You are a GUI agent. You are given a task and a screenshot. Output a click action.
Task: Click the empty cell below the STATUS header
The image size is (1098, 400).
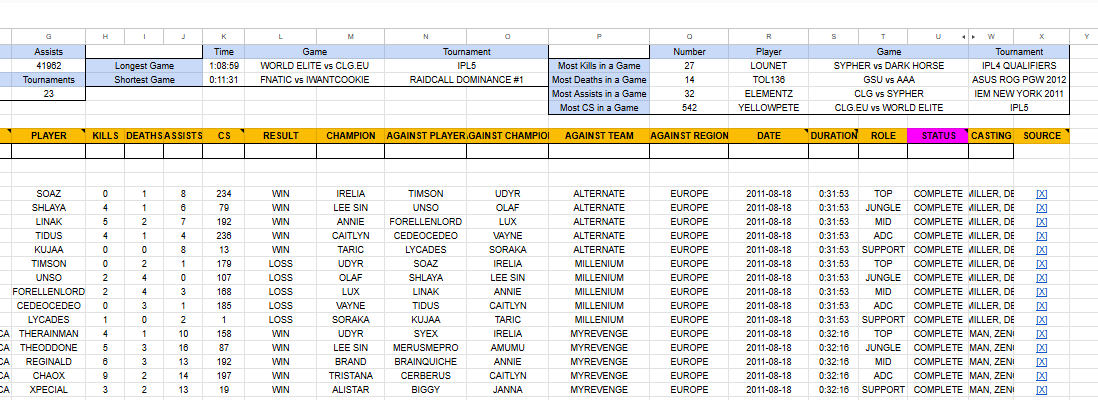(x=938, y=151)
